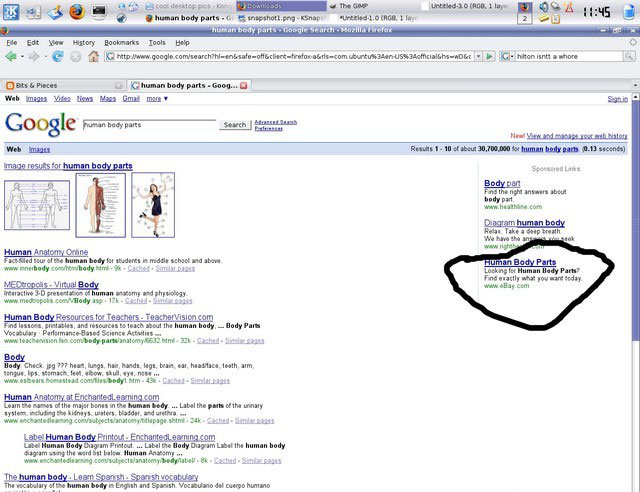The width and height of the screenshot is (640, 492).
Task: Open the list all tabs dropdown
Action: tap(635, 85)
